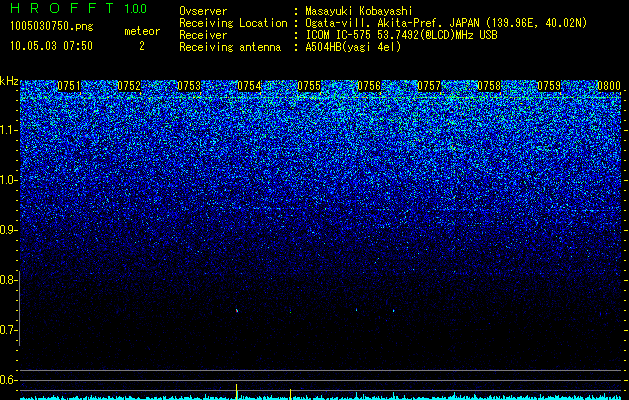Click the 0757 time marker
629x400 pixels.
coord(429,86)
